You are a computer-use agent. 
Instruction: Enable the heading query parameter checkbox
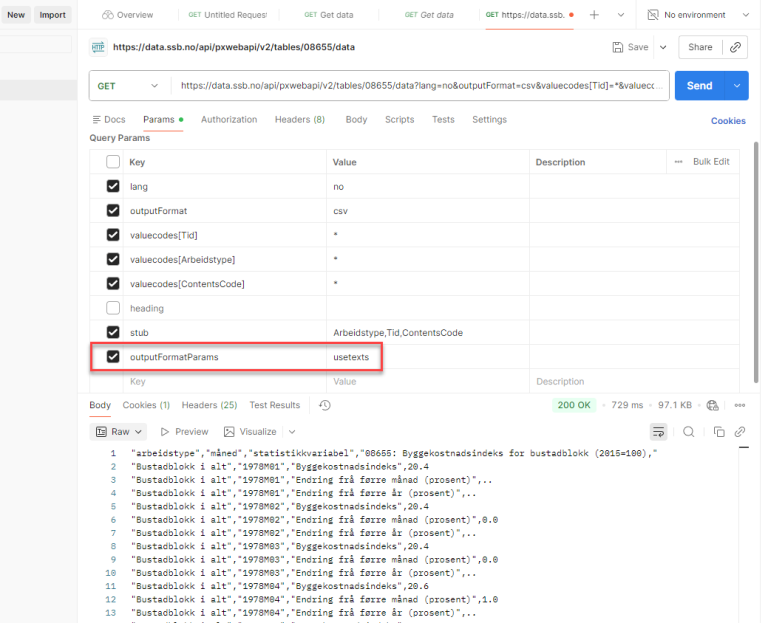113,308
